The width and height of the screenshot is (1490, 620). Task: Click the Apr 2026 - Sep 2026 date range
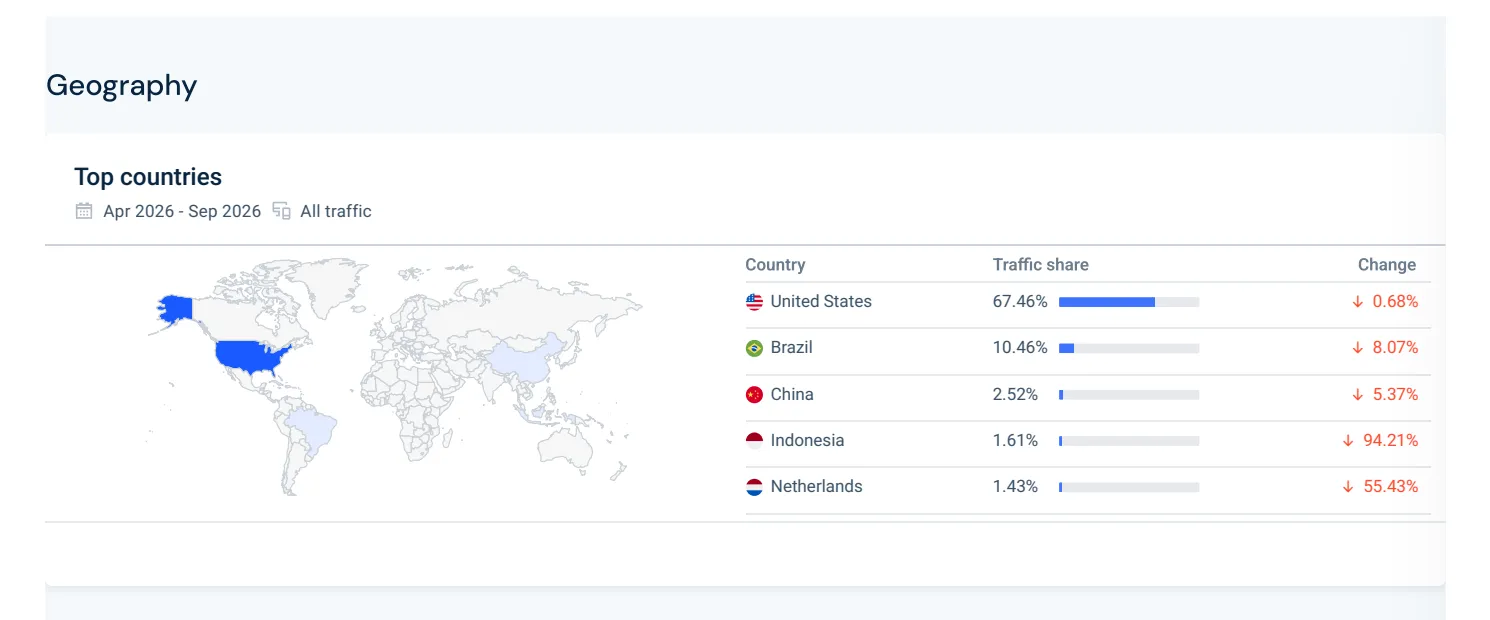click(182, 211)
